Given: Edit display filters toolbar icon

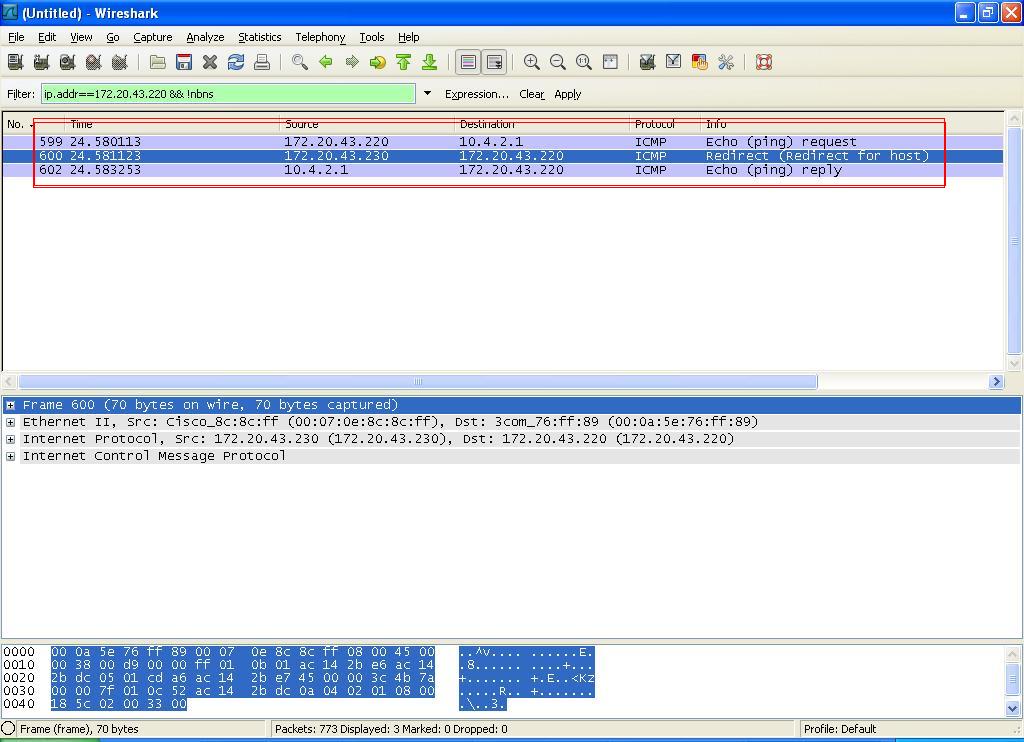Looking at the screenshot, I should coord(673,62).
